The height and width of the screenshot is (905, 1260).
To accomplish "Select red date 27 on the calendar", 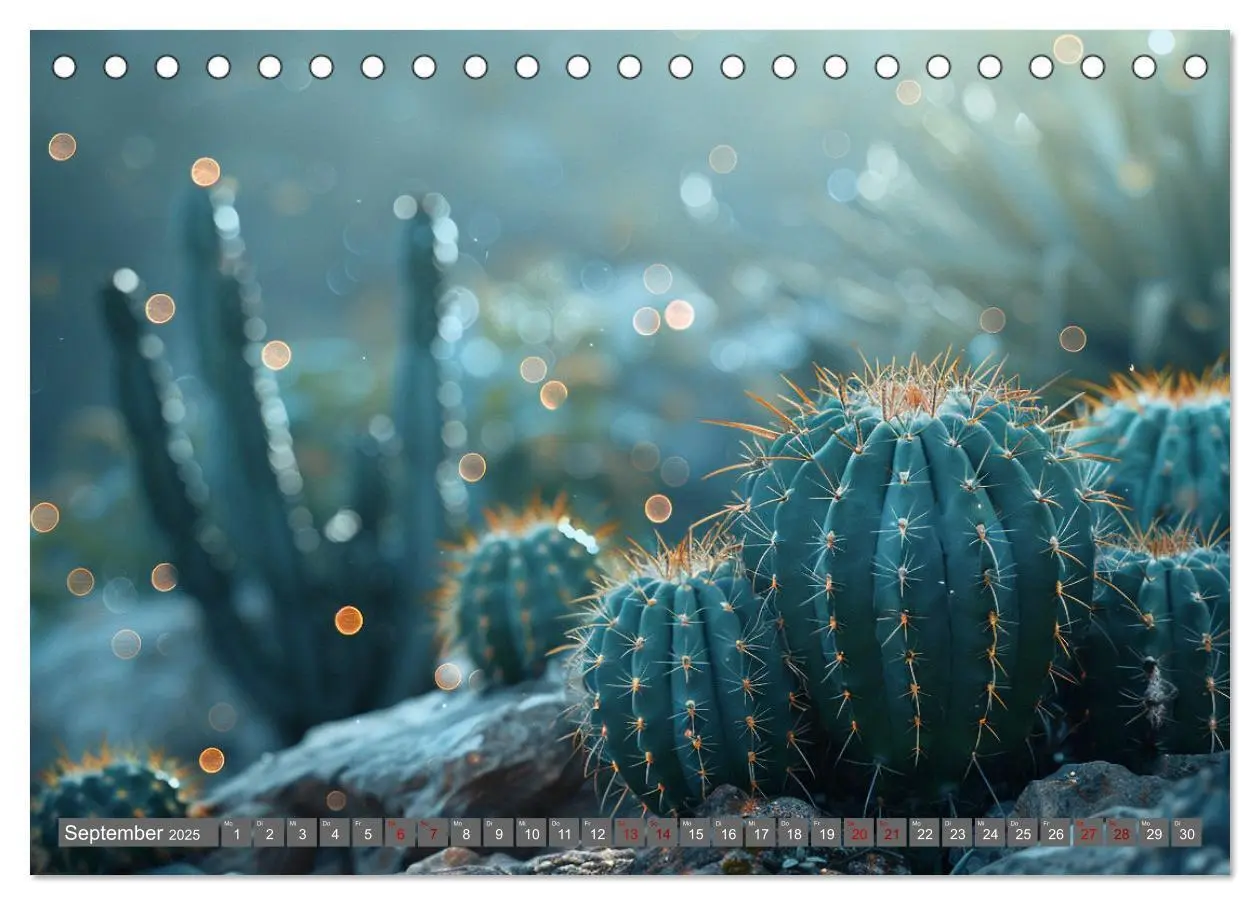I will [1088, 833].
